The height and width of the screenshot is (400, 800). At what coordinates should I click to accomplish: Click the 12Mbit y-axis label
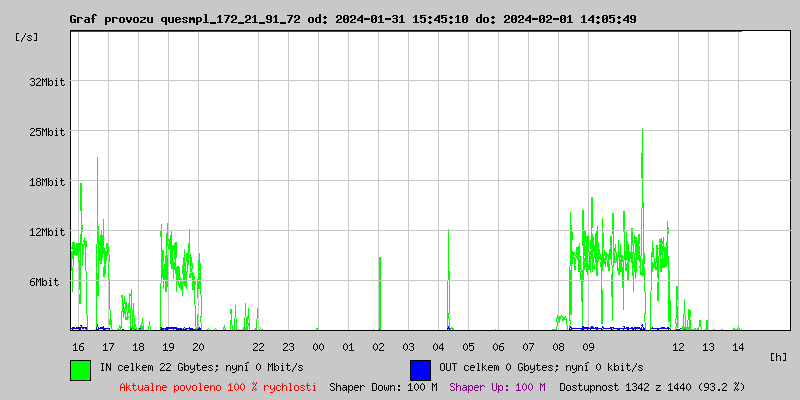point(47,232)
